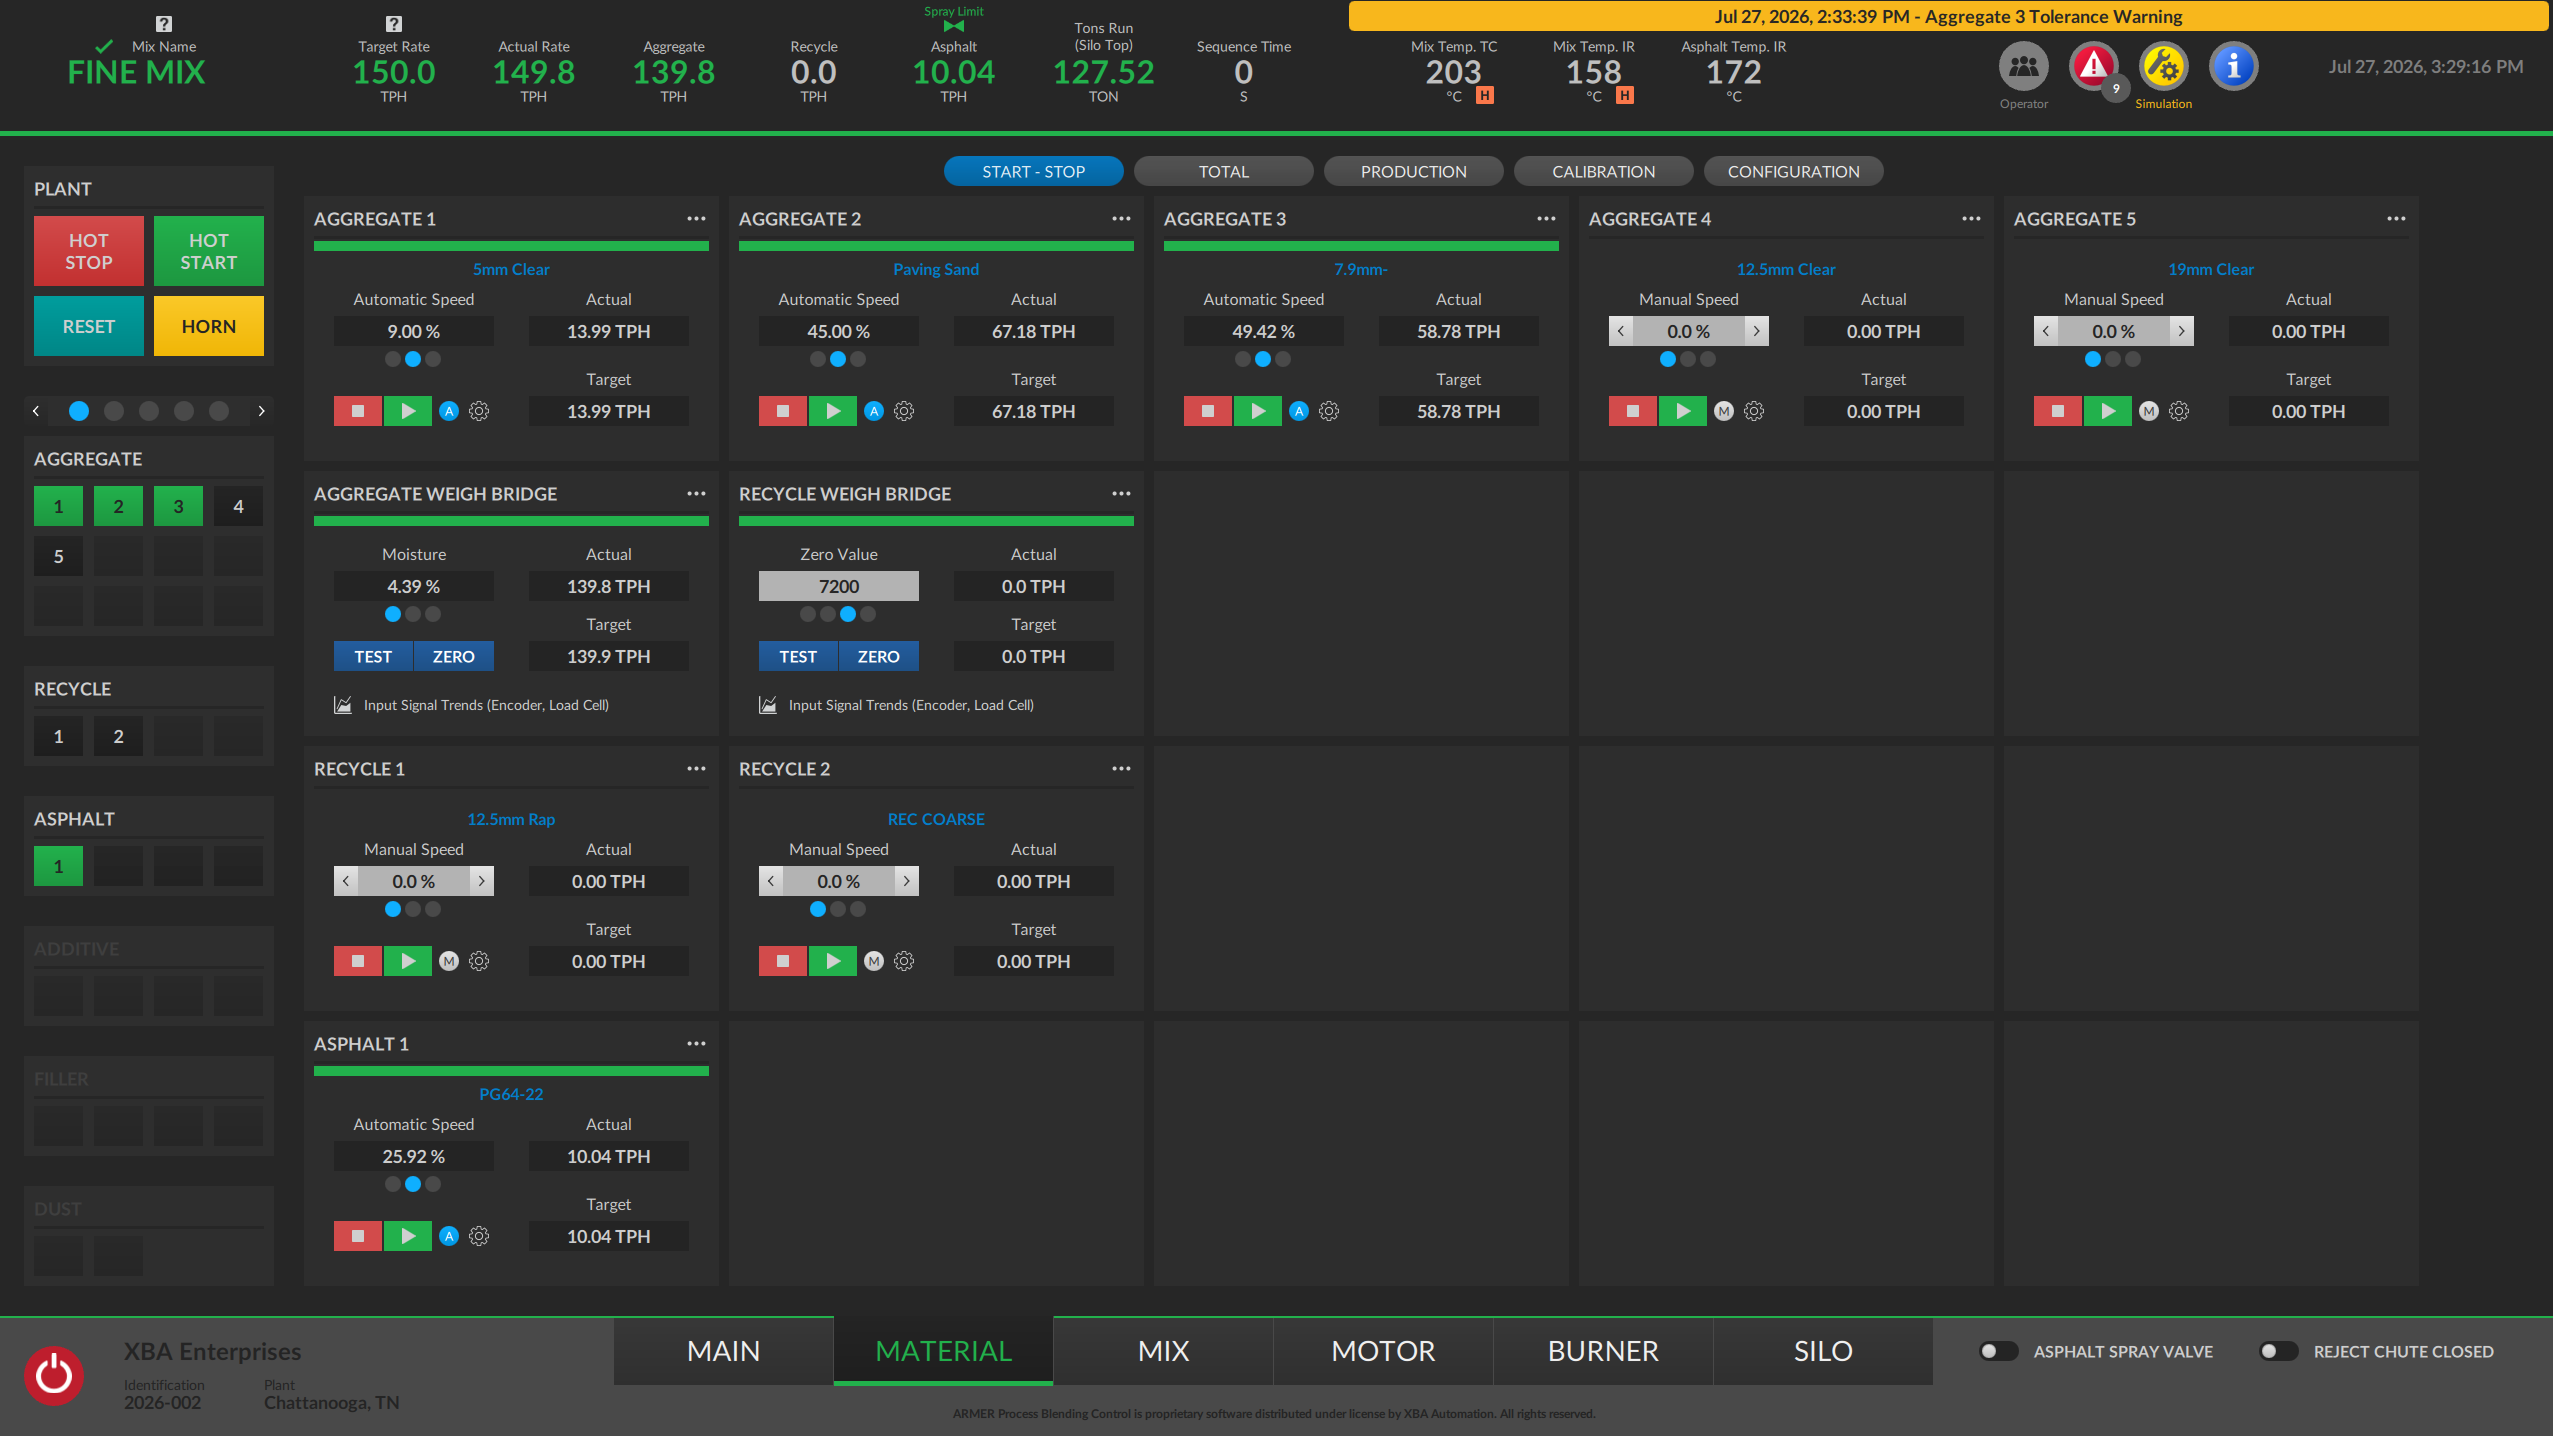
Task: Open the SILO bottom navigation tab
Action: point(1823,1351)
